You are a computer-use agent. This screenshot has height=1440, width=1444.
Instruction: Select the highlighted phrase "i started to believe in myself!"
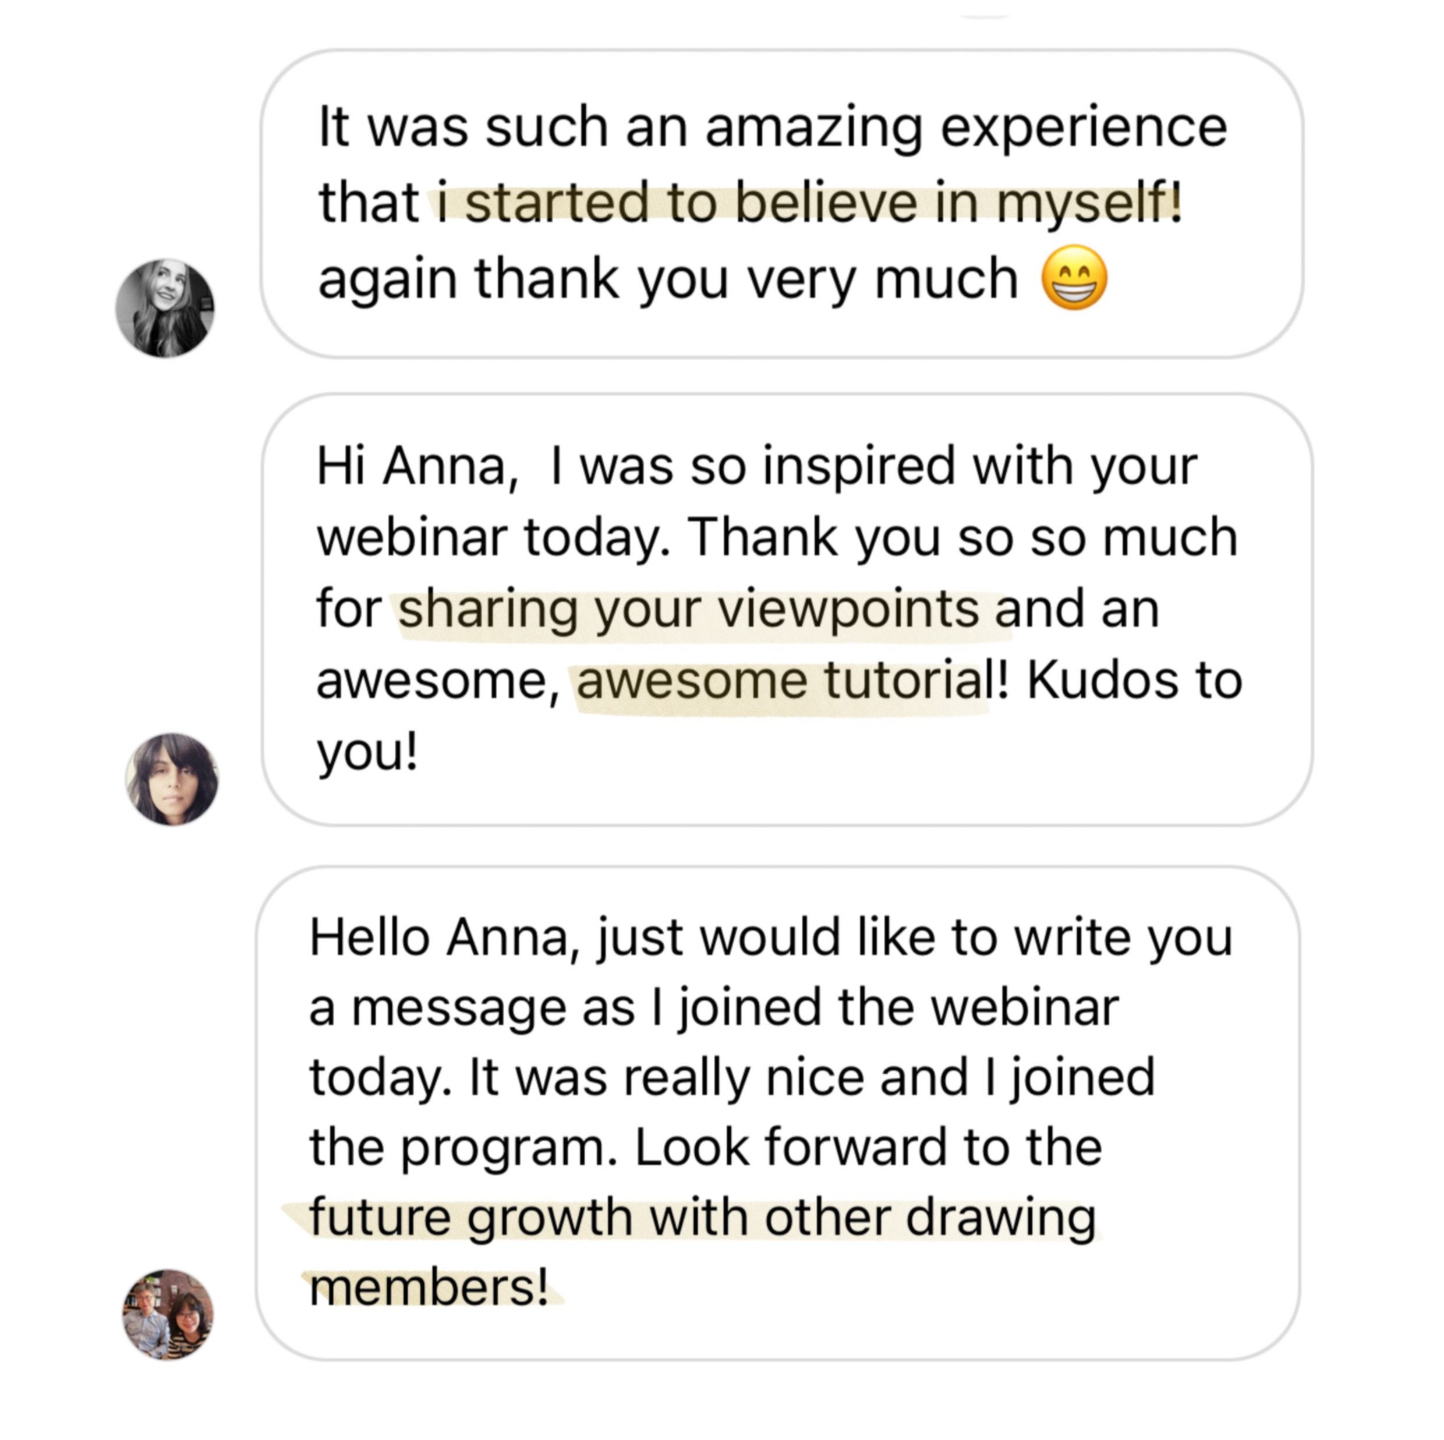pyautogui.click(x=808, y=203)
